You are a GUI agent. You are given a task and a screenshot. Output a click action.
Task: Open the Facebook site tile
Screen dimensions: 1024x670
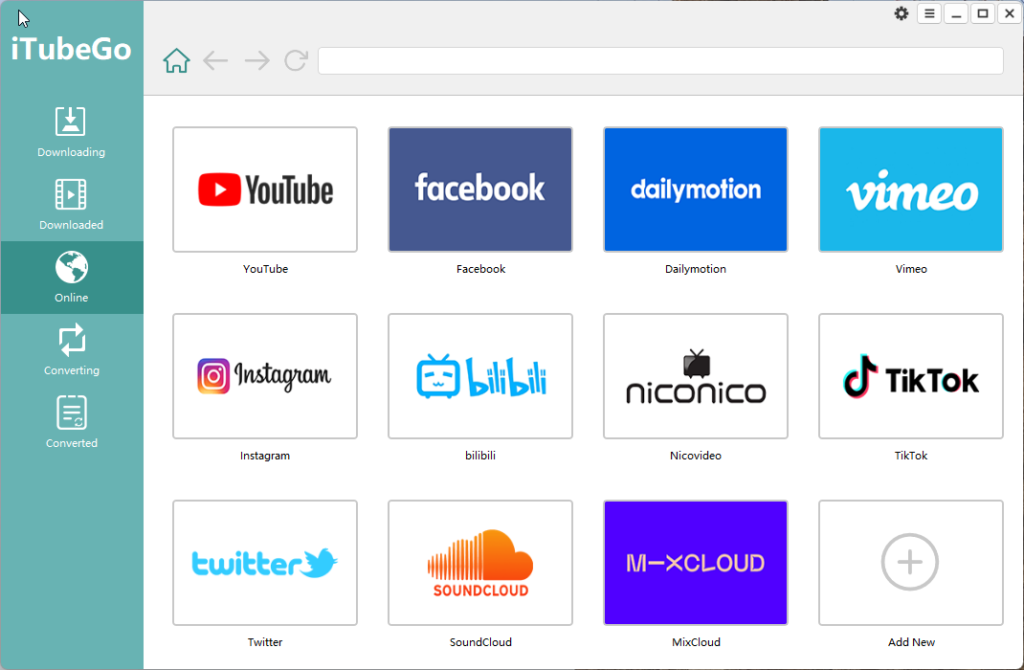pos(480,189)
